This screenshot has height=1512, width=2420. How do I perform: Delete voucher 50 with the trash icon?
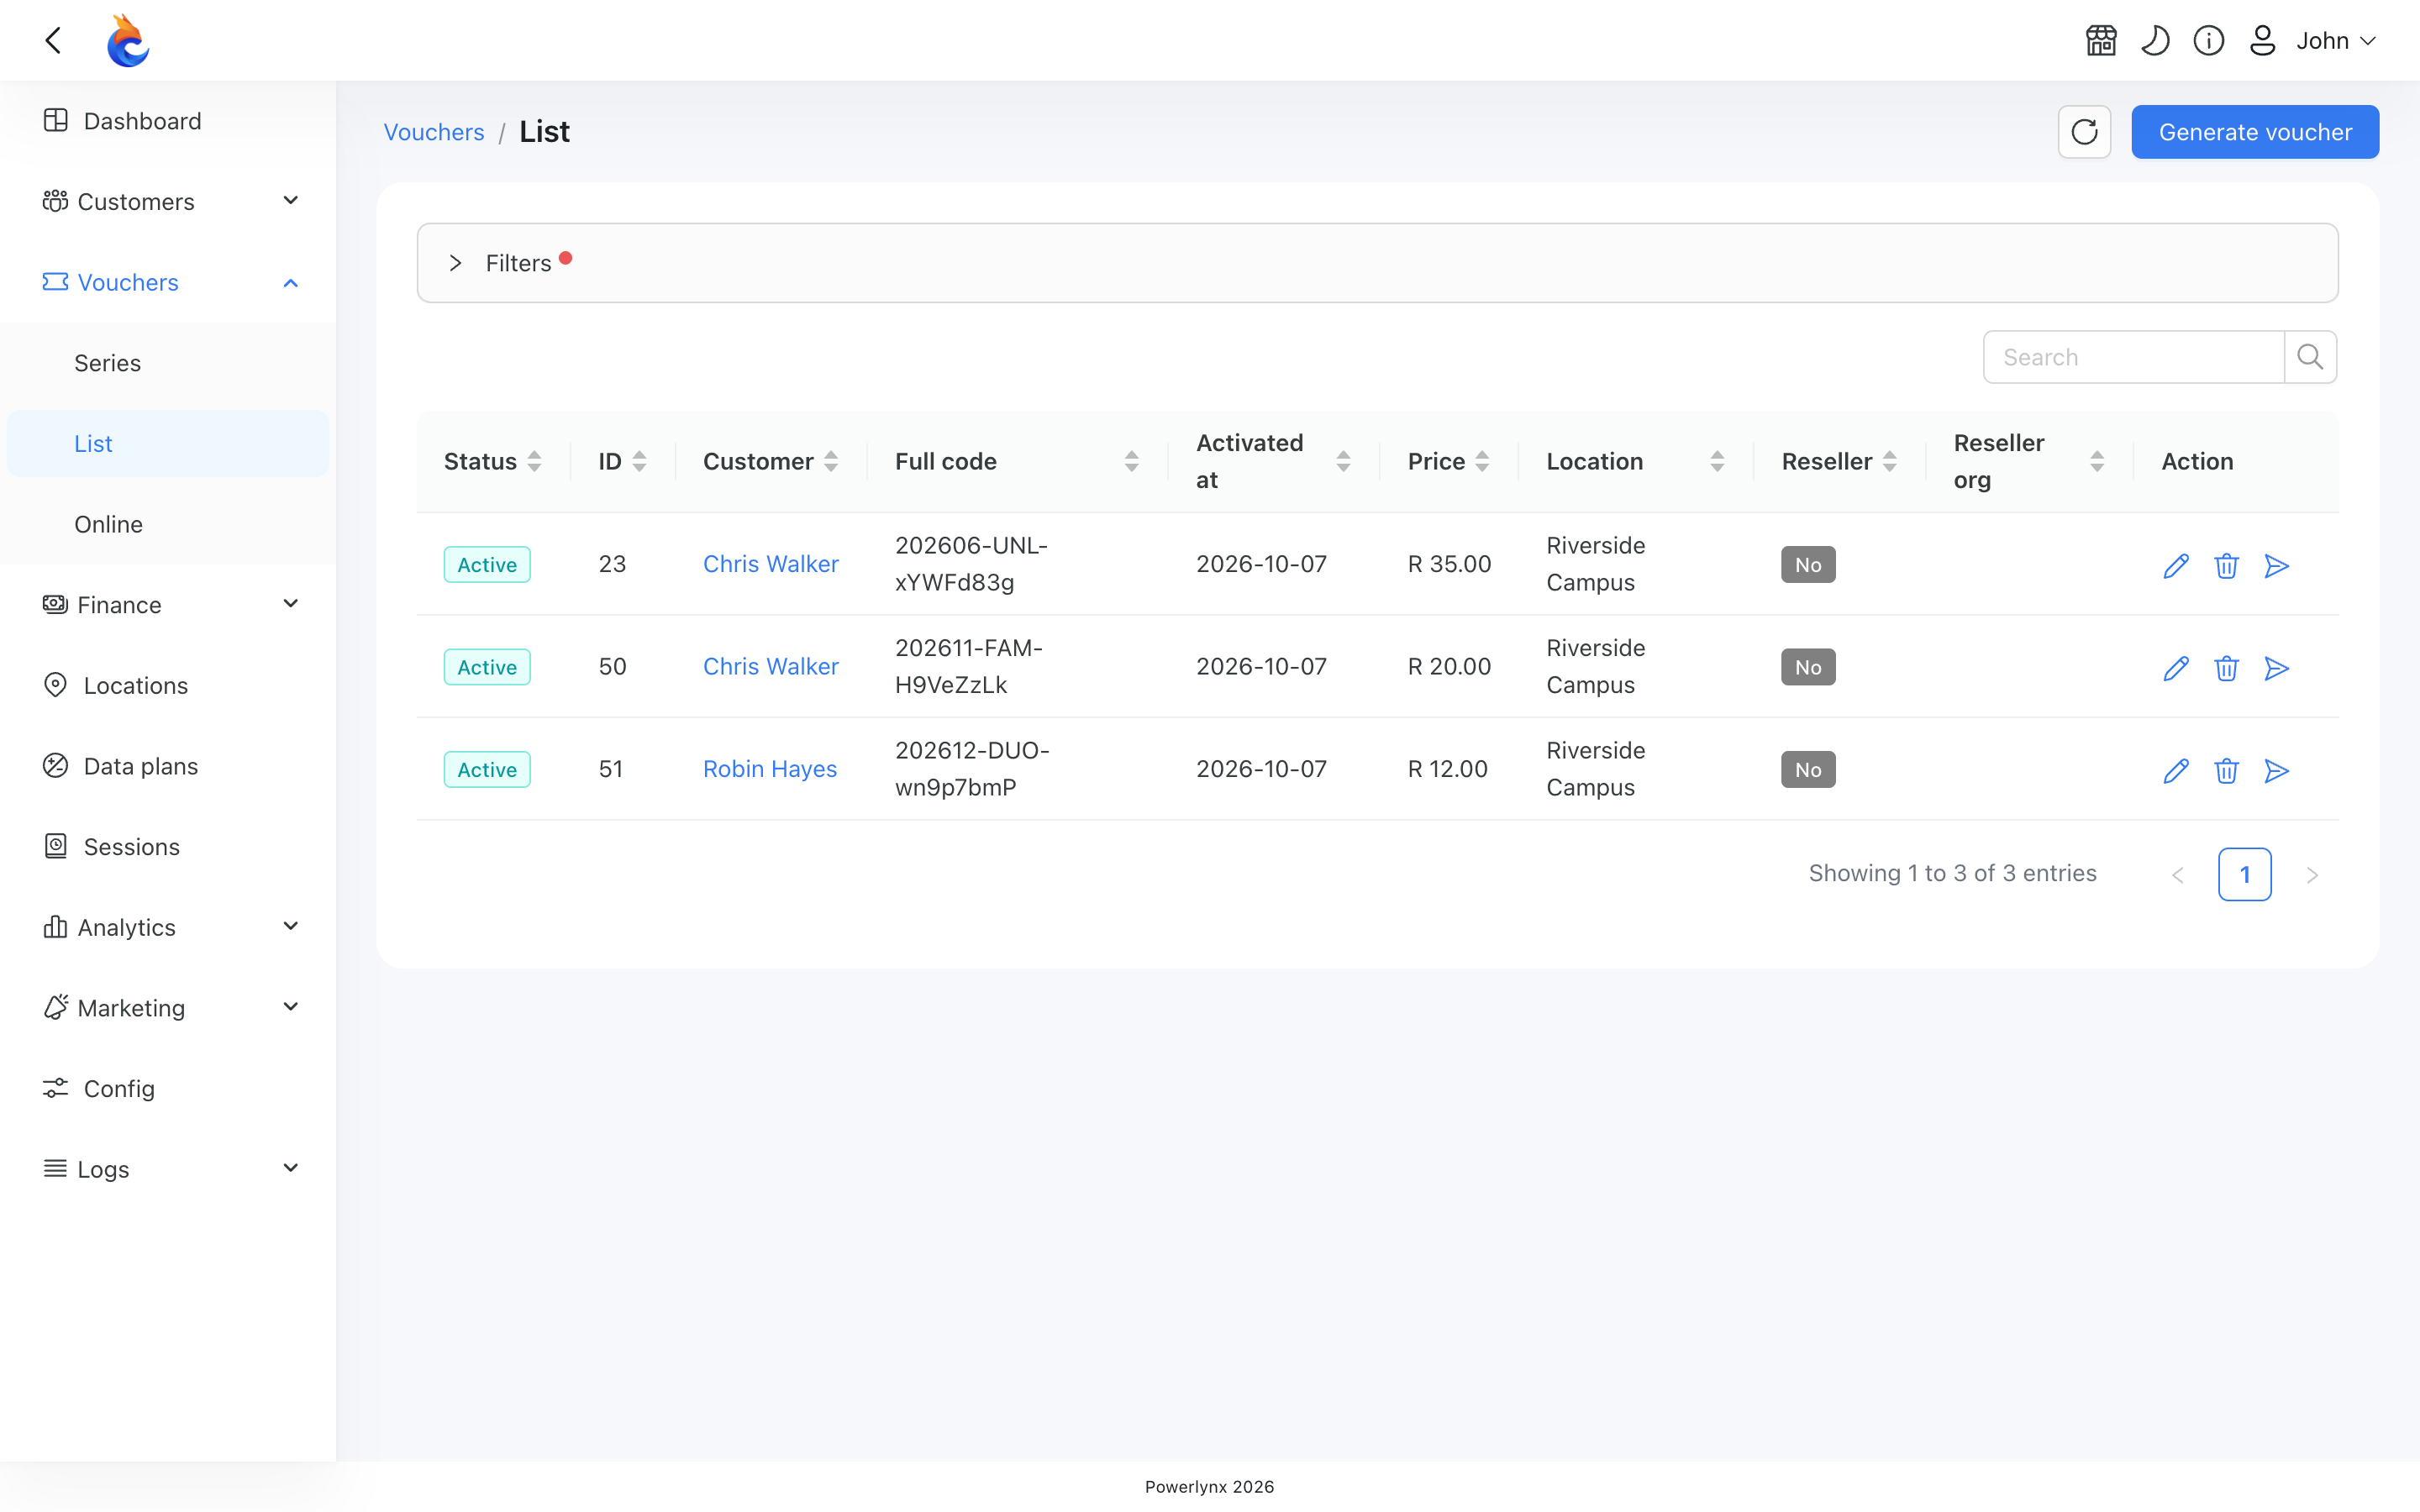pos(2226,668)
